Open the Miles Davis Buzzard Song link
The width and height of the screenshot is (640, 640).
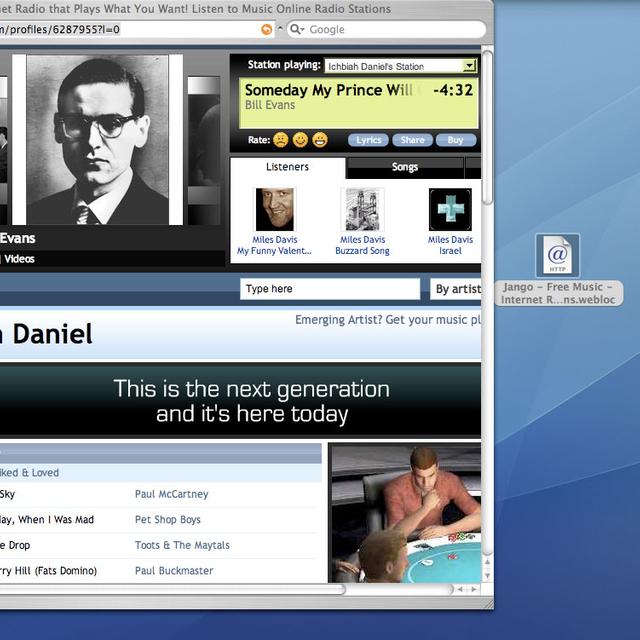(362, 245)
